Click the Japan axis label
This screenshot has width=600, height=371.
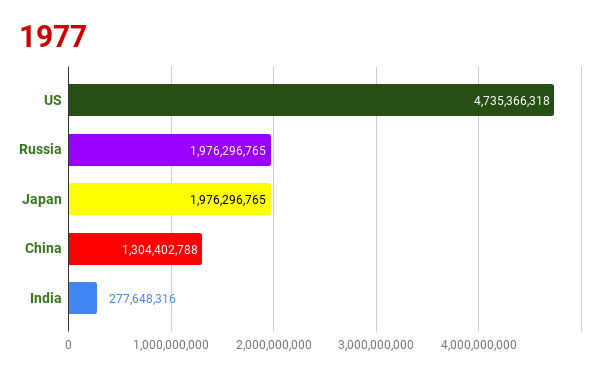pos(42,199)
